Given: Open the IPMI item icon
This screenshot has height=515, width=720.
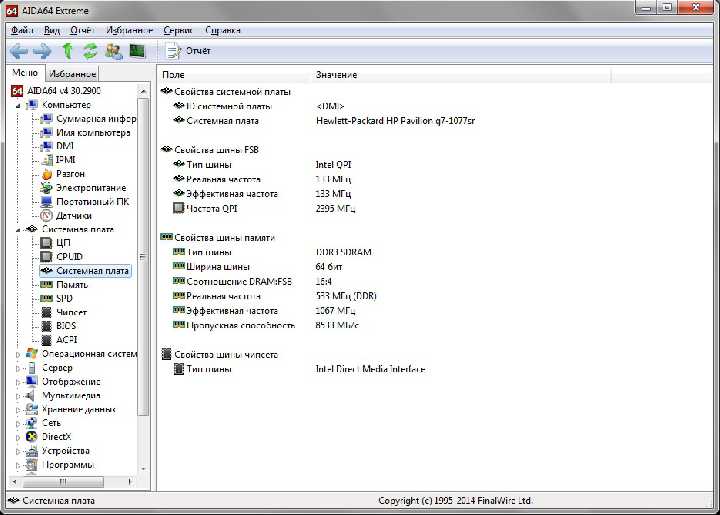Looking at the screenshot, I should (46, 160).
